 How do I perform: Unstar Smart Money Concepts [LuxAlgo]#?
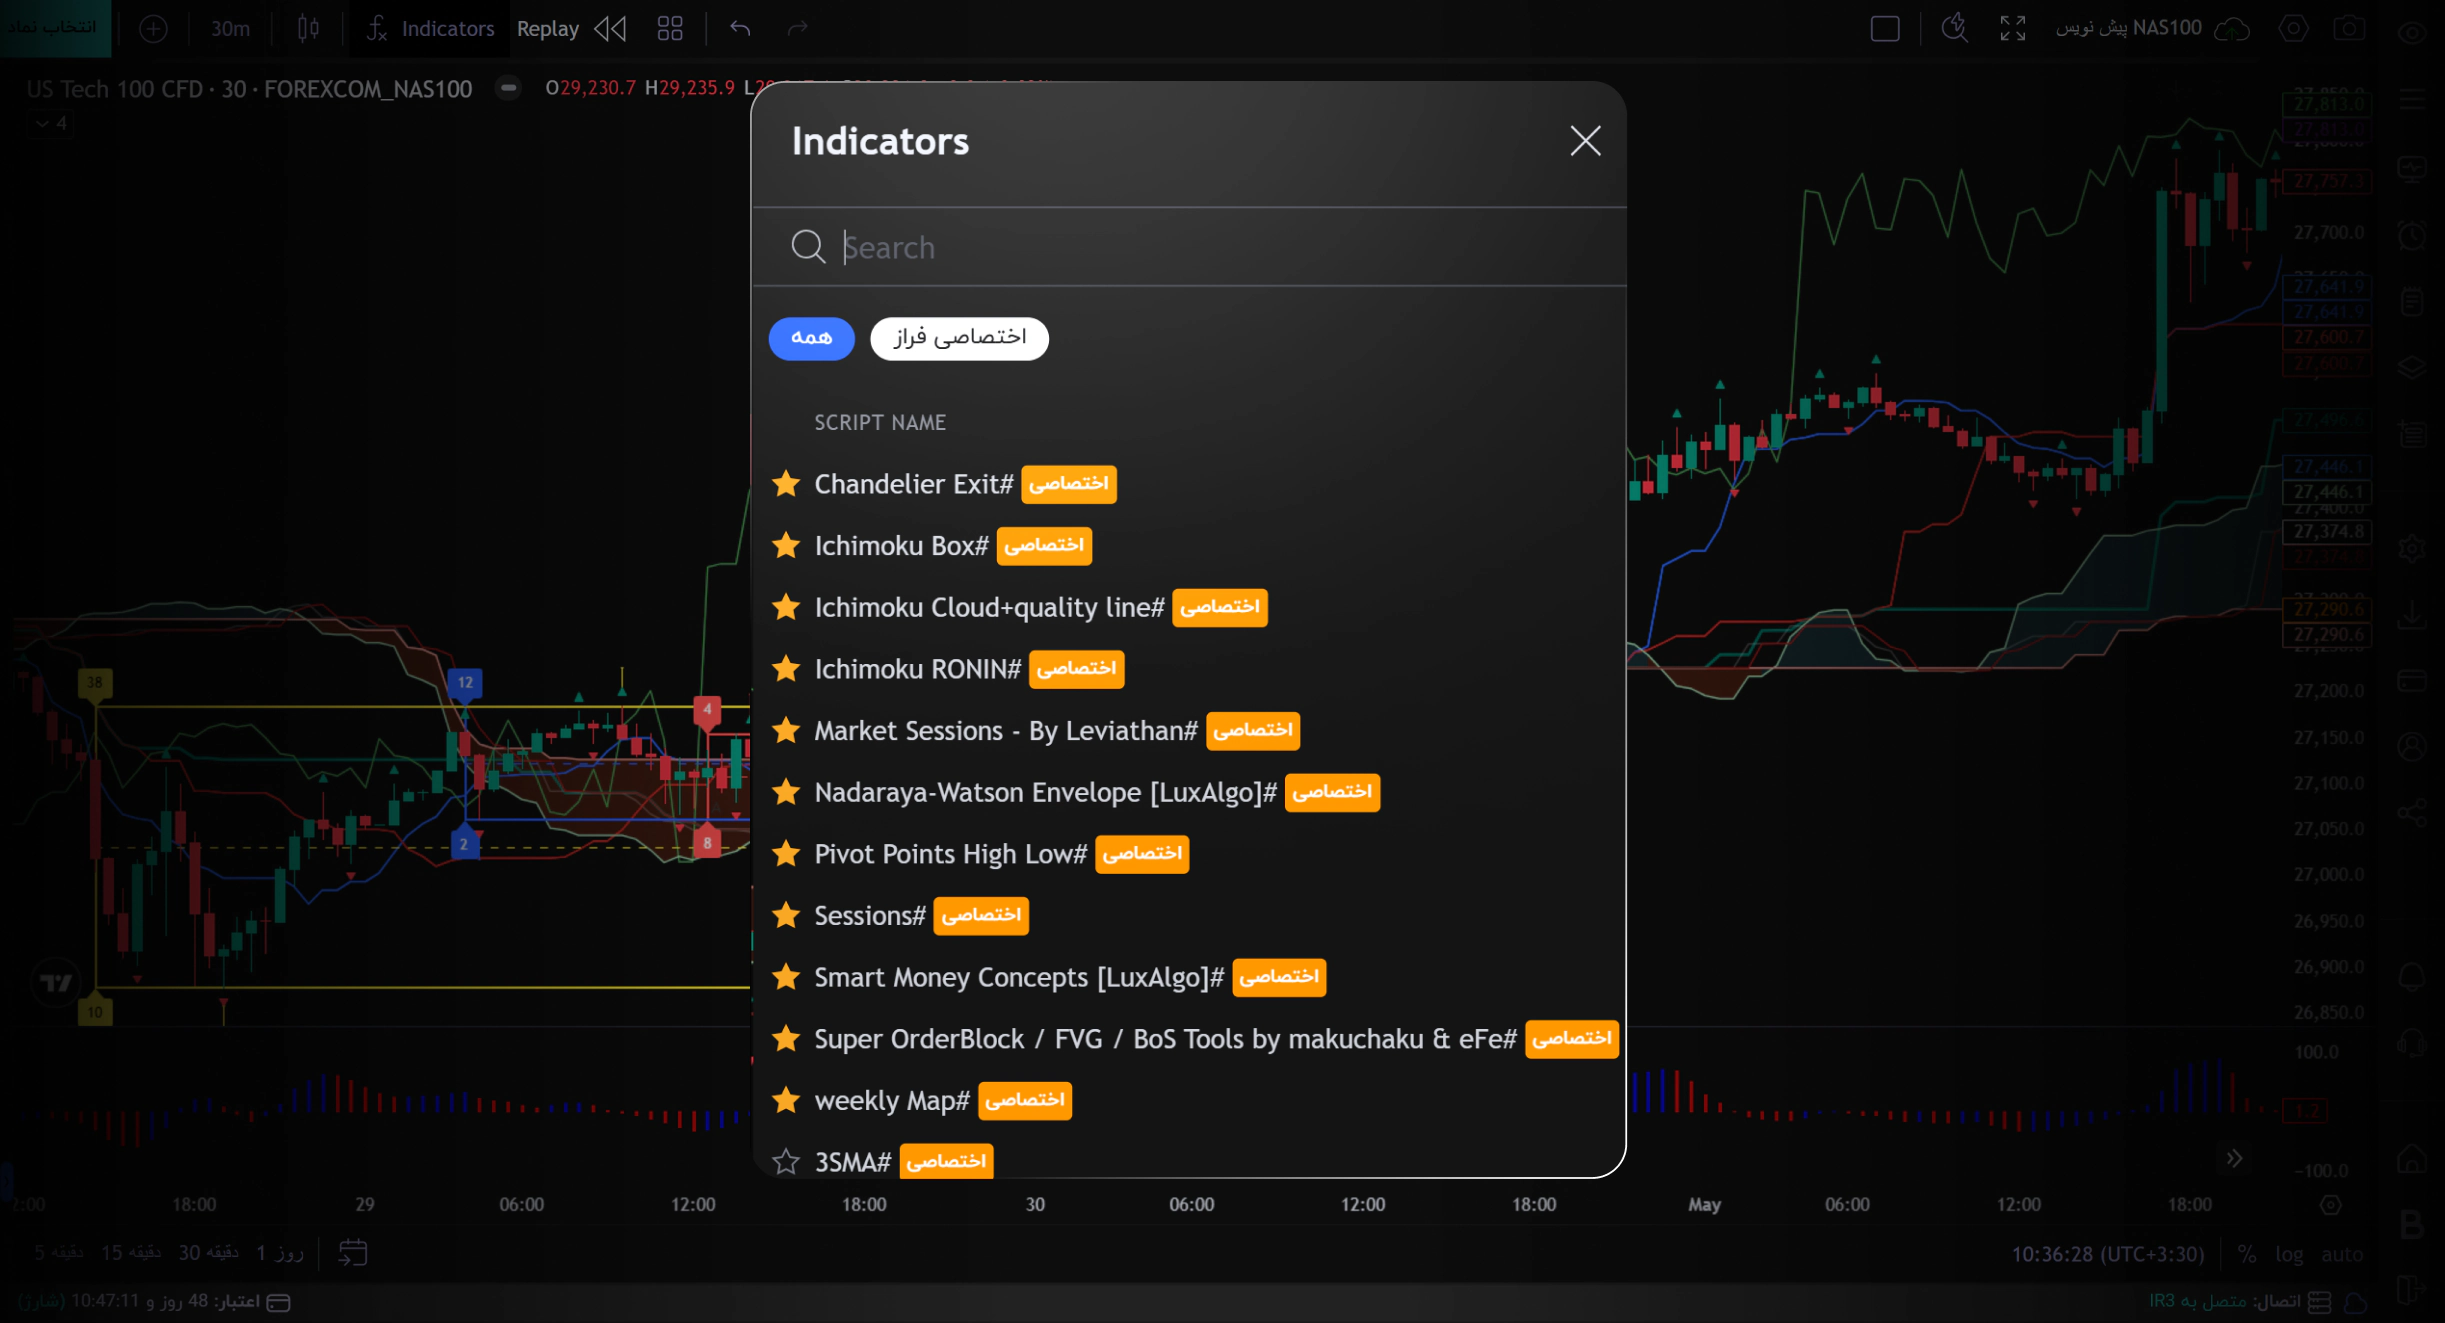pyautogui.click(x=786, y=977)
